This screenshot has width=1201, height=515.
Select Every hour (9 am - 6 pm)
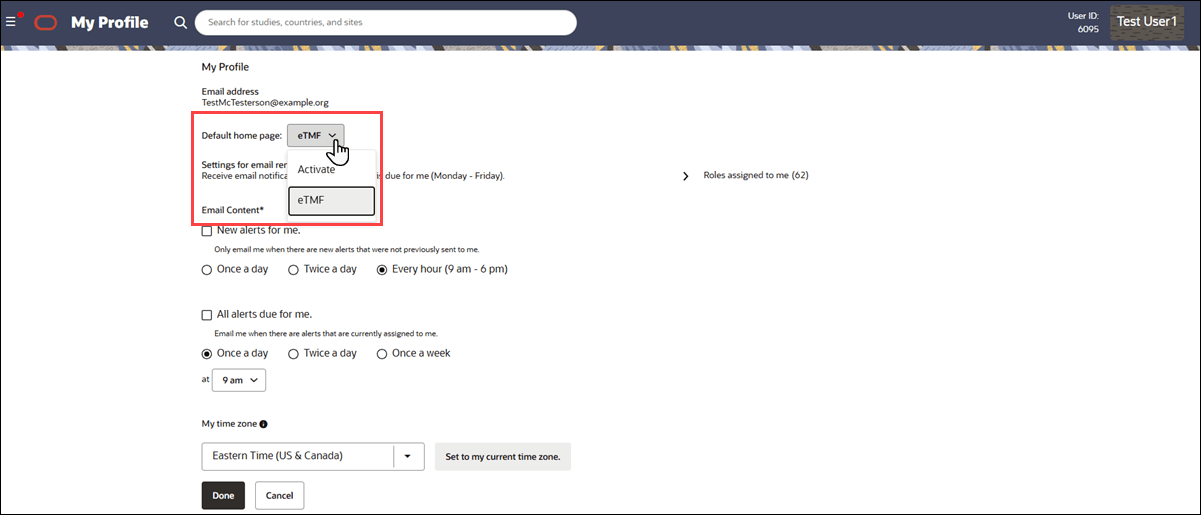coord(382,269)
